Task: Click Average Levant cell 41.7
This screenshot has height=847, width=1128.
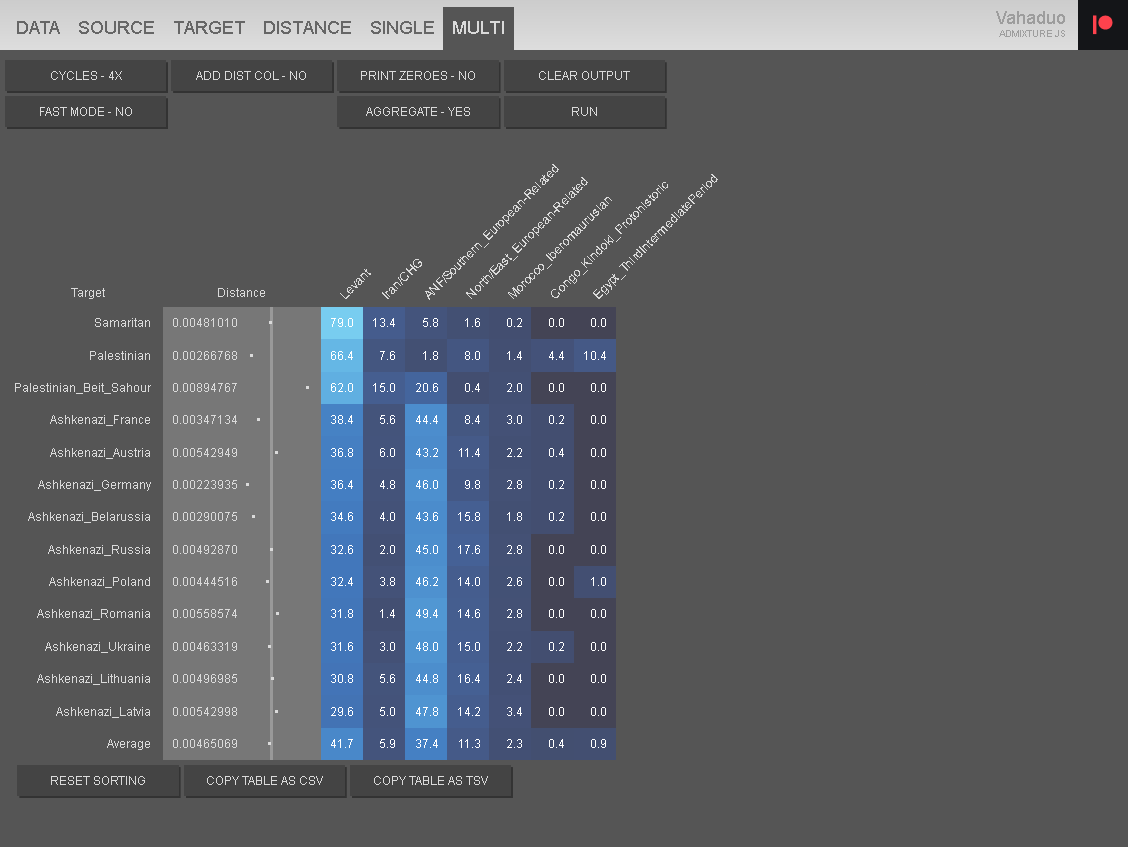Action: coord(342,744)
